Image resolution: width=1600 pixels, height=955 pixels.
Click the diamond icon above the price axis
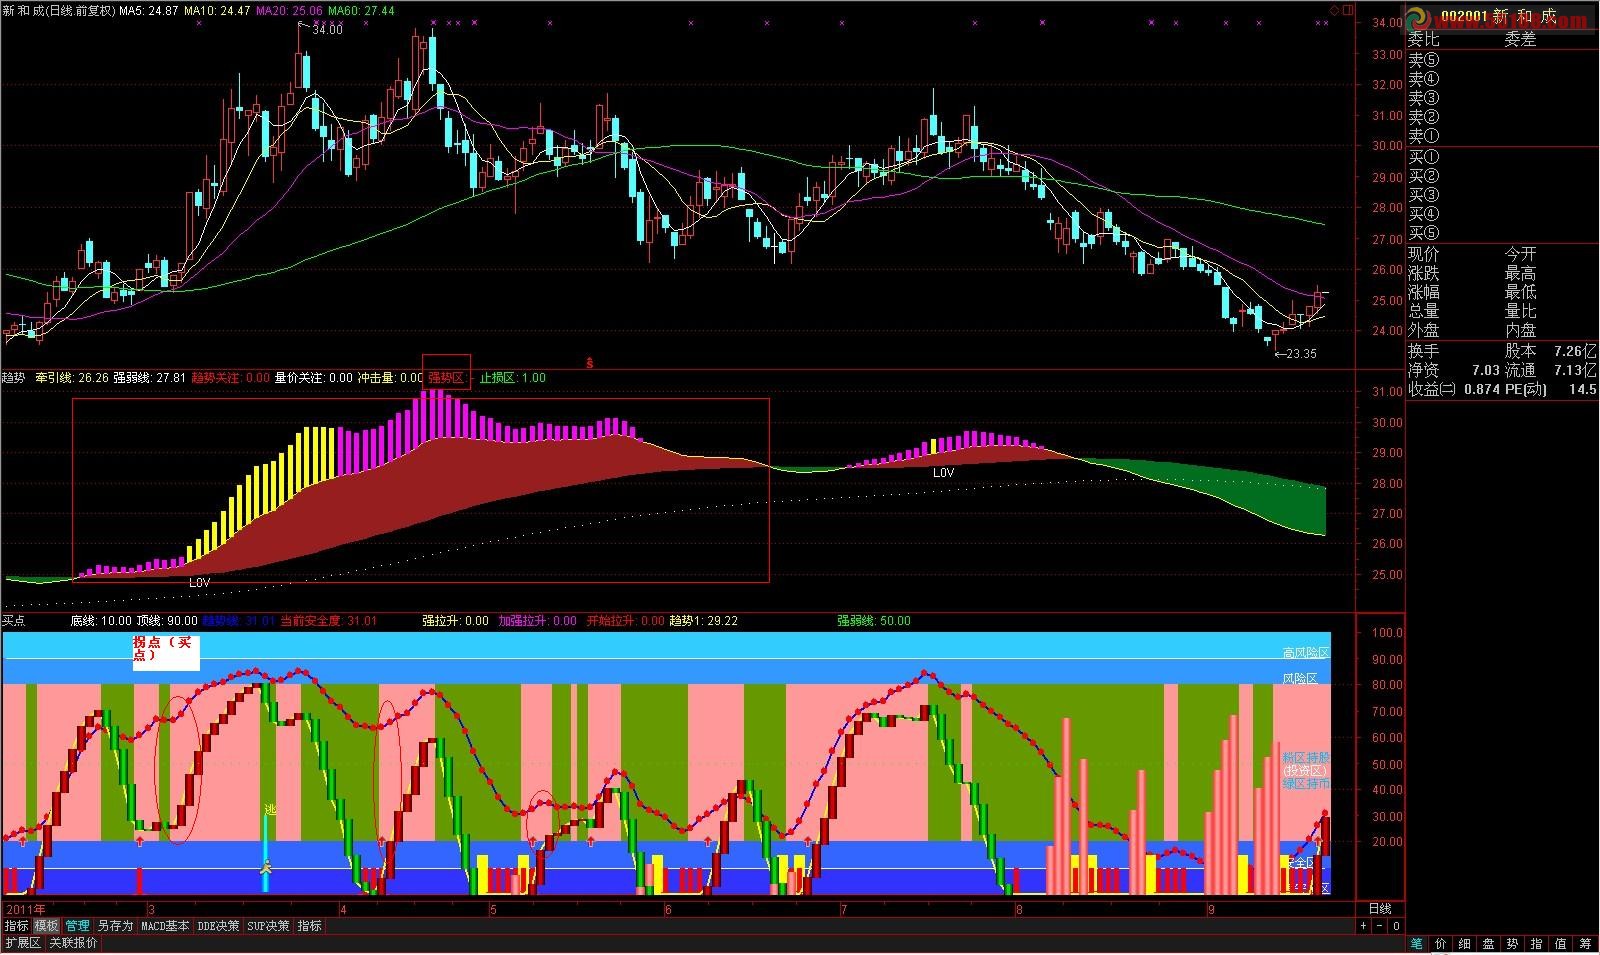point(1334,10)
